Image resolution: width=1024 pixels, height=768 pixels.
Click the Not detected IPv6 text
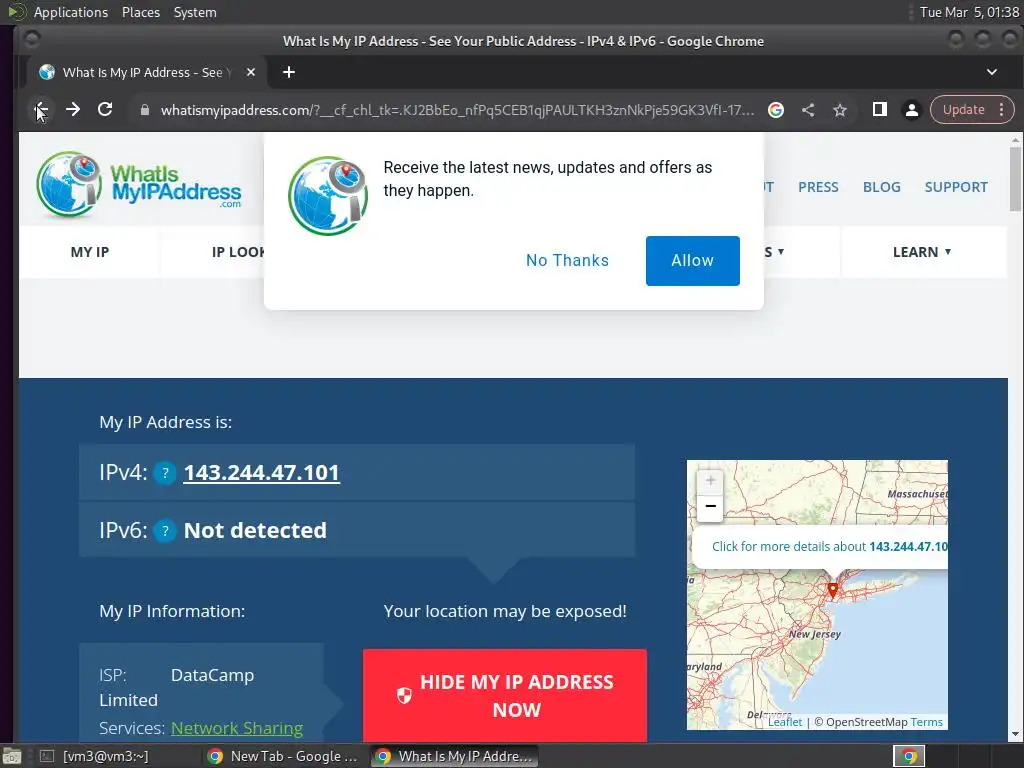[255, 531]
